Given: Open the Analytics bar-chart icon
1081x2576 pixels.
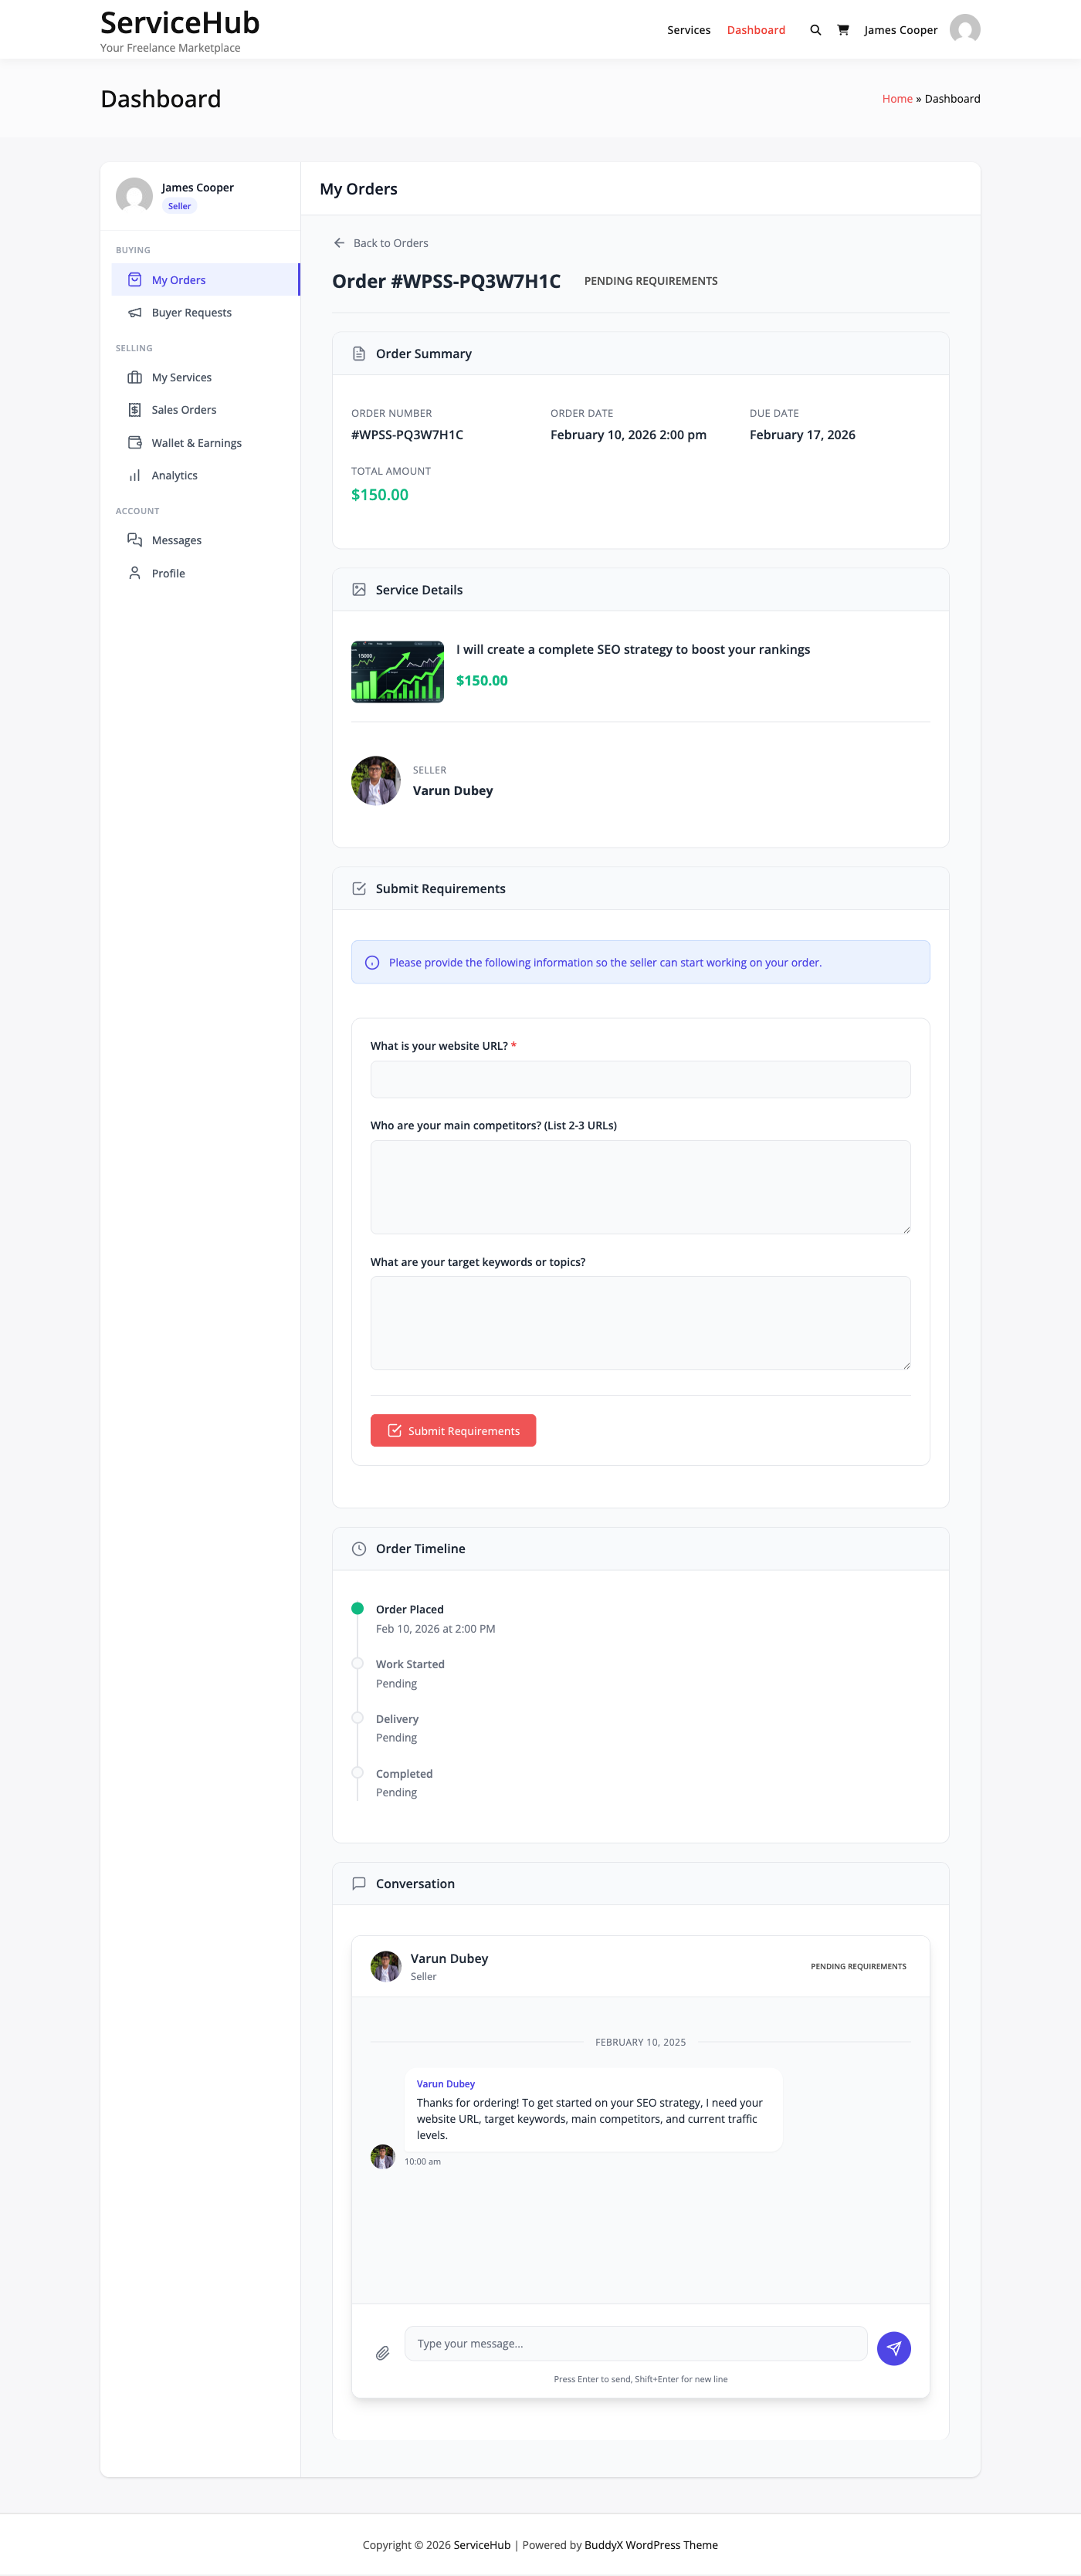Looking at the screenshot, I should (135, 475).
